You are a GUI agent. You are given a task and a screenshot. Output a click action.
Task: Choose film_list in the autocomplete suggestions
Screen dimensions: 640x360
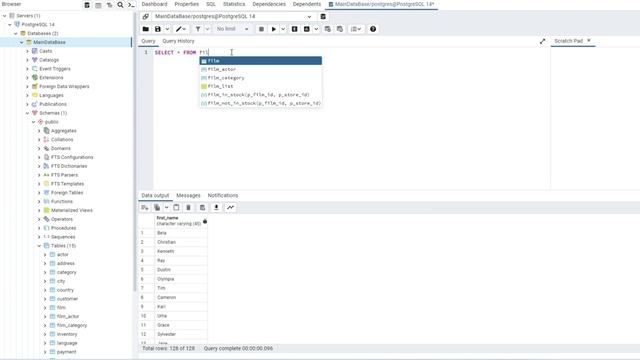[260, 87]
